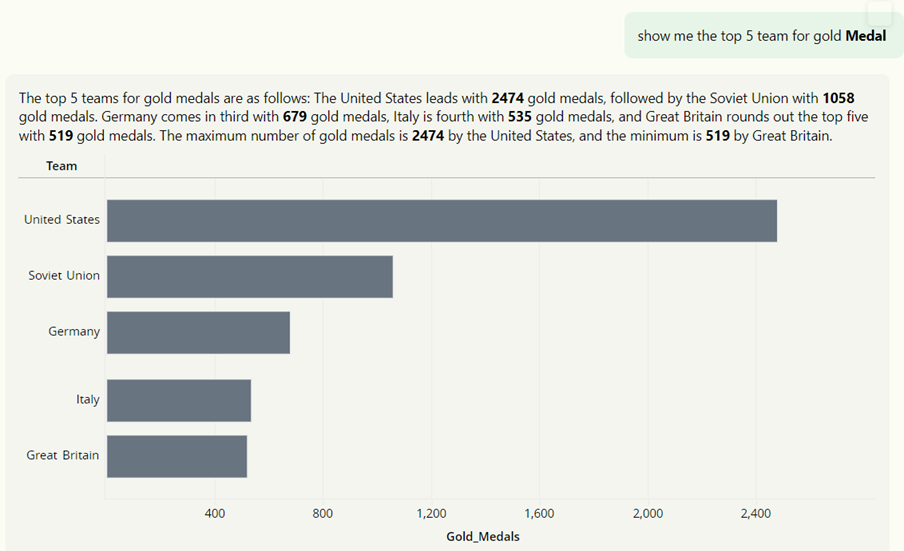Select the Great Britain bar in the chart

[176, 456]
